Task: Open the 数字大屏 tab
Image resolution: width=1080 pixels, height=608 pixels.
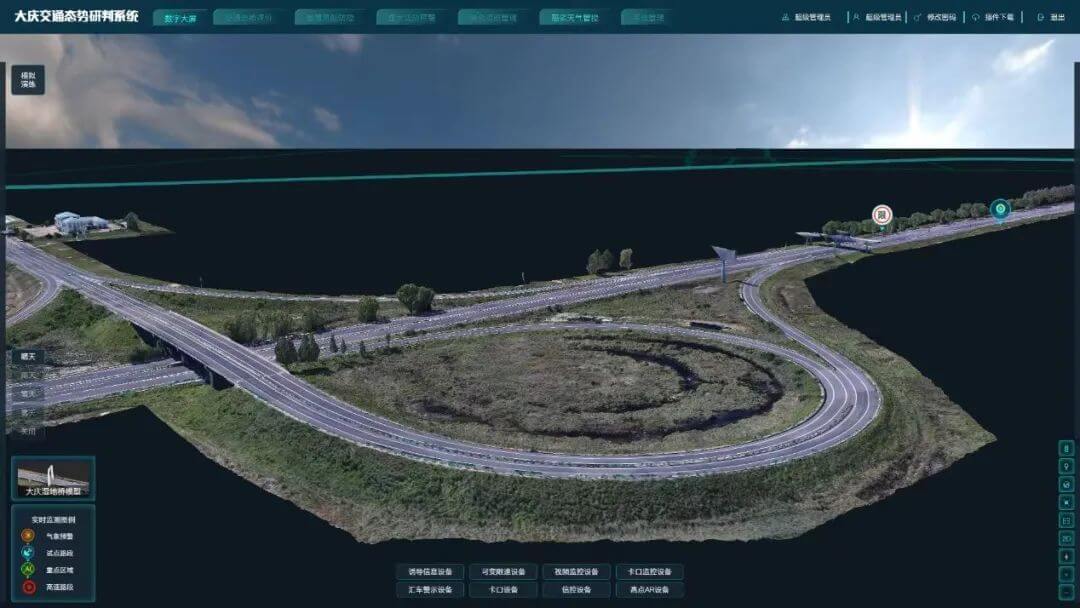Action: click(x=181, y=18)
